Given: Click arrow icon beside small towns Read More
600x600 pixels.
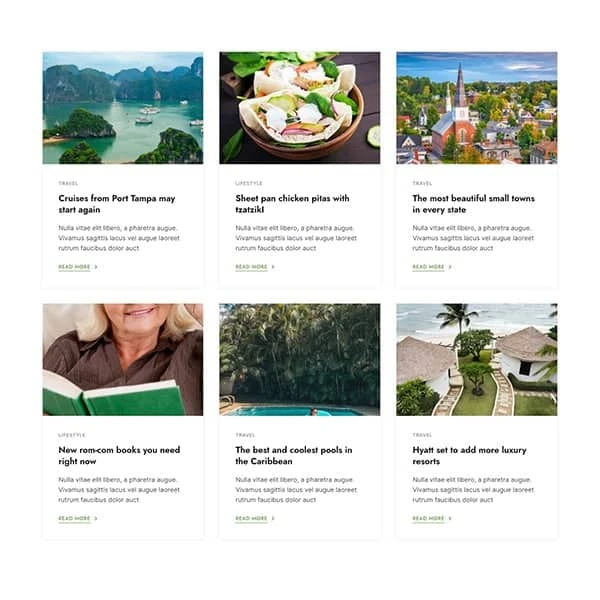Looking at the screenshot, I should tap(450, 267).
